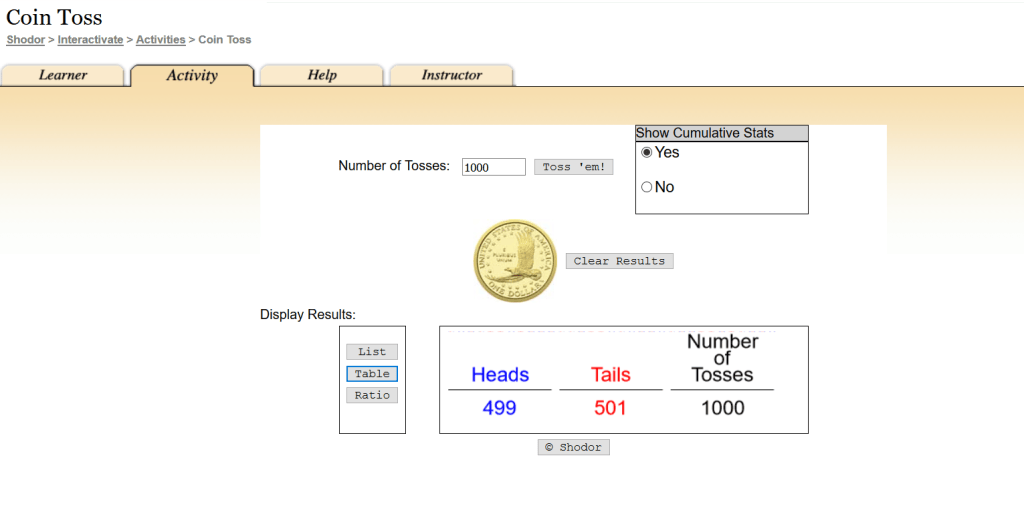Show results as Table
The width and height of the screenshot is (1024, 506).
click(372, 374)
